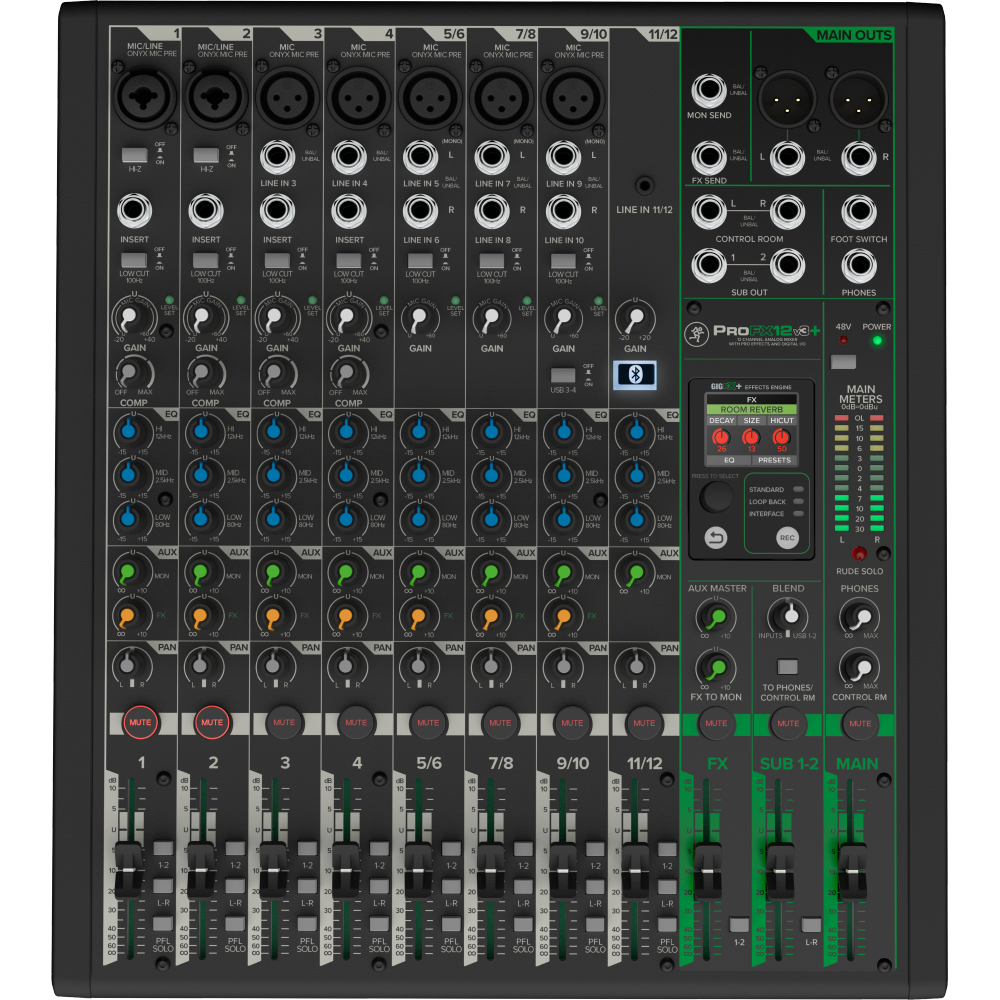Click the channel 1 combo XLR input jack
This screenshot has width=1000, height=1000.
pos(145,96)
